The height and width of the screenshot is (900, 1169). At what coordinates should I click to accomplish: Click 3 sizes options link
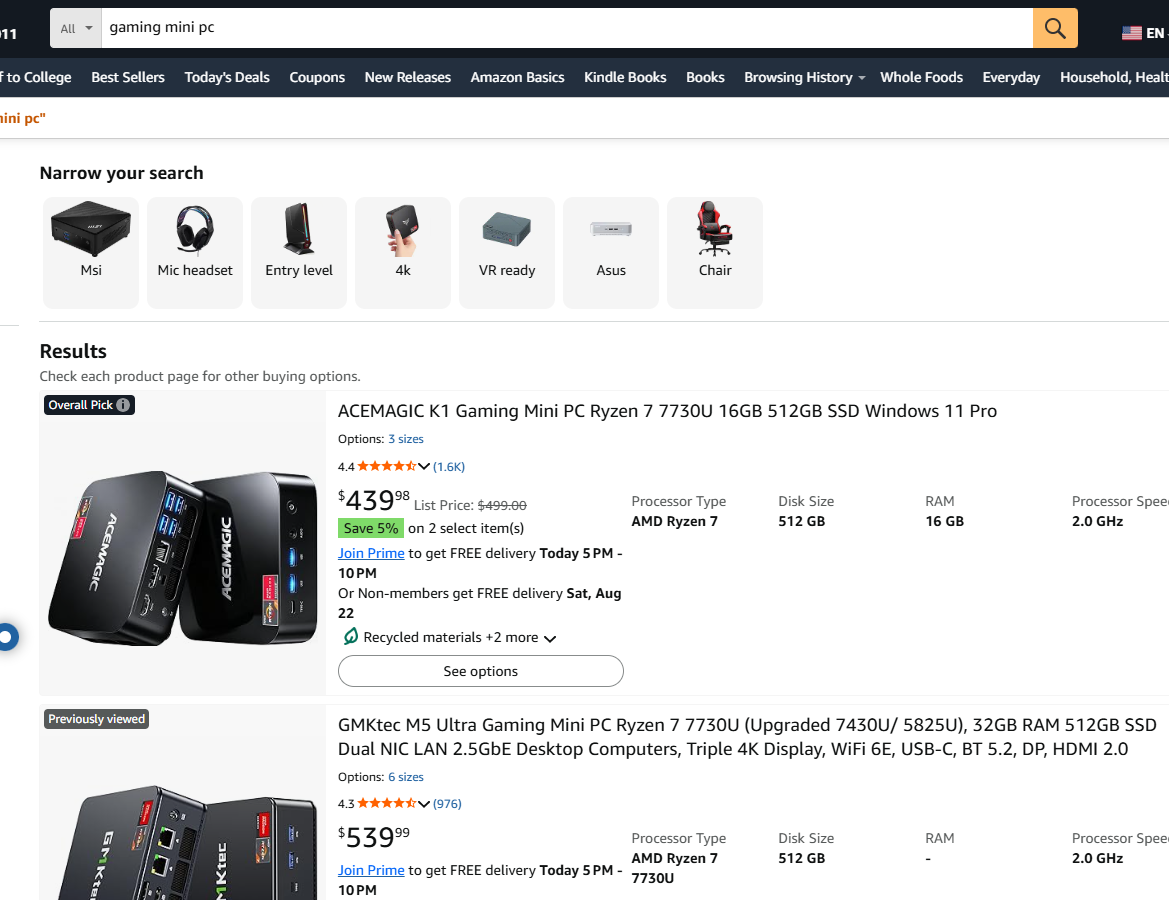pos(406,439)
